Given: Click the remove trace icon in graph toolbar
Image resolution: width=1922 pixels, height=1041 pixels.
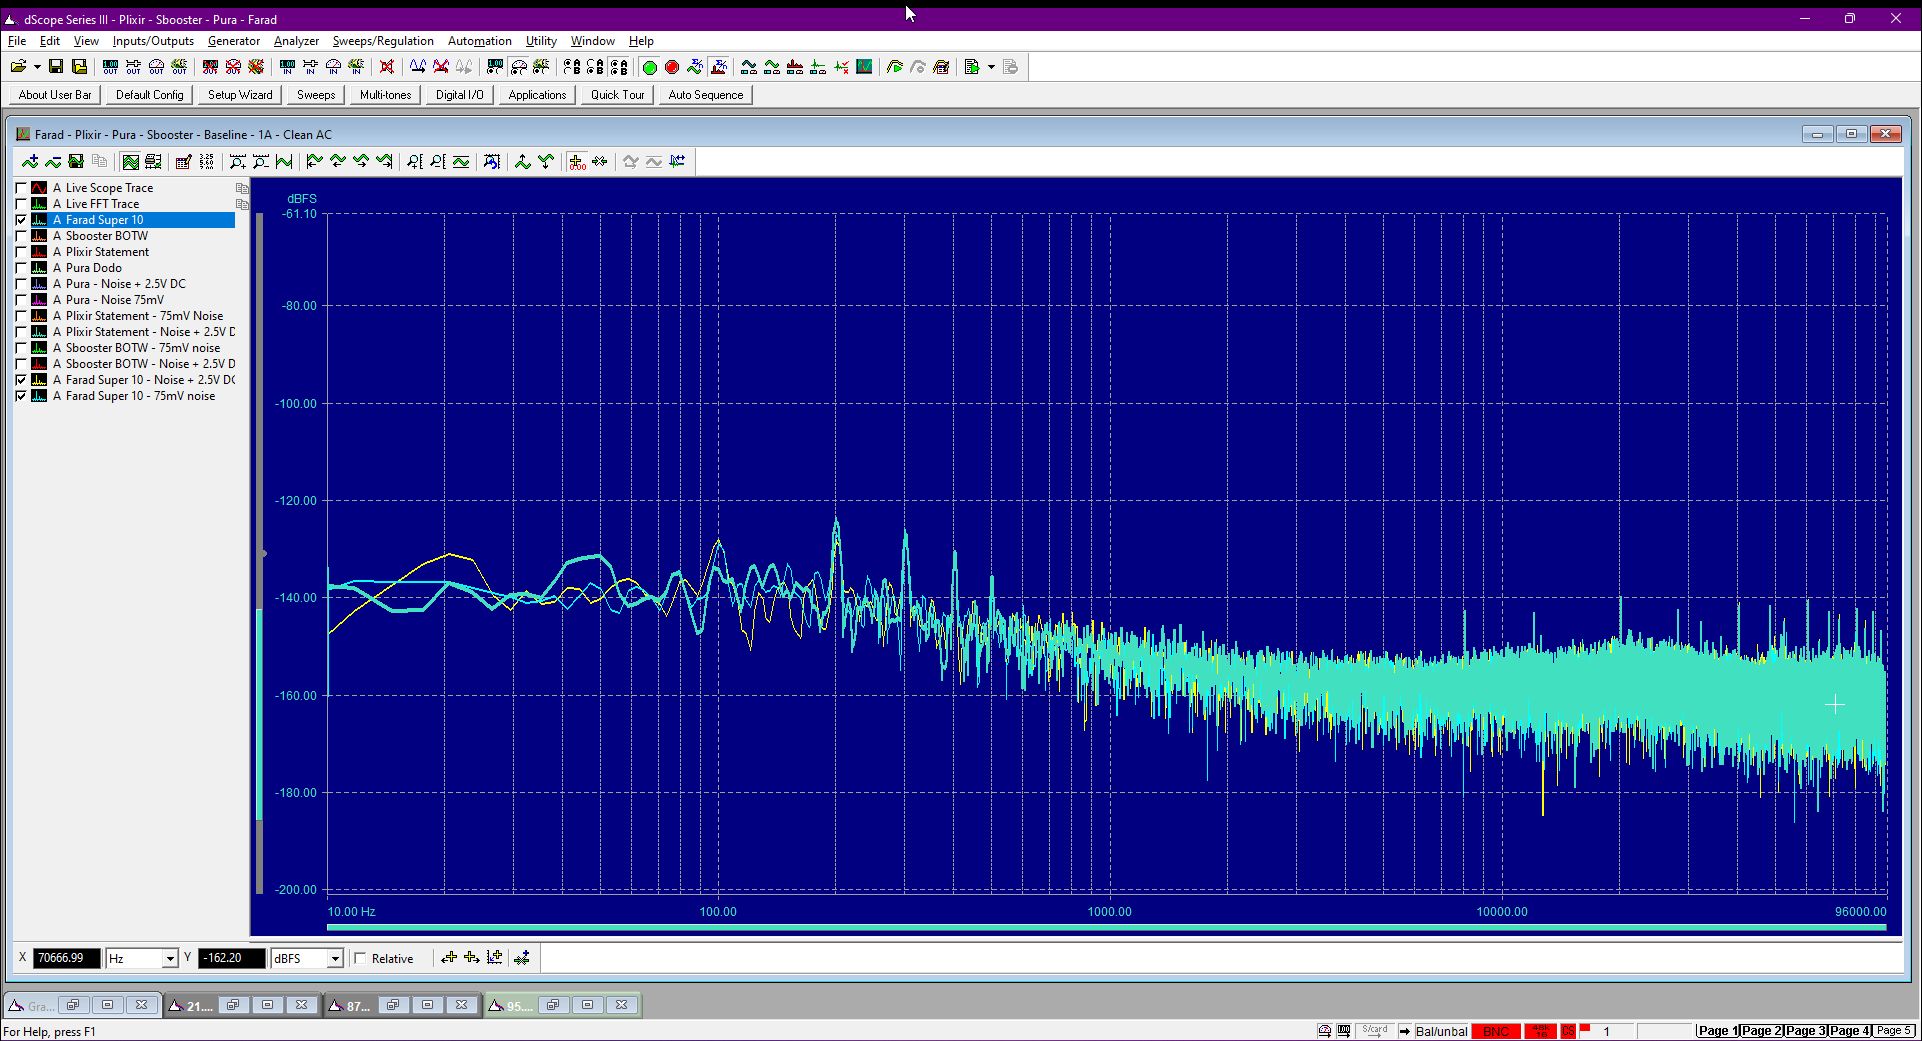Looking at the screenshot, I should point(53,162).
